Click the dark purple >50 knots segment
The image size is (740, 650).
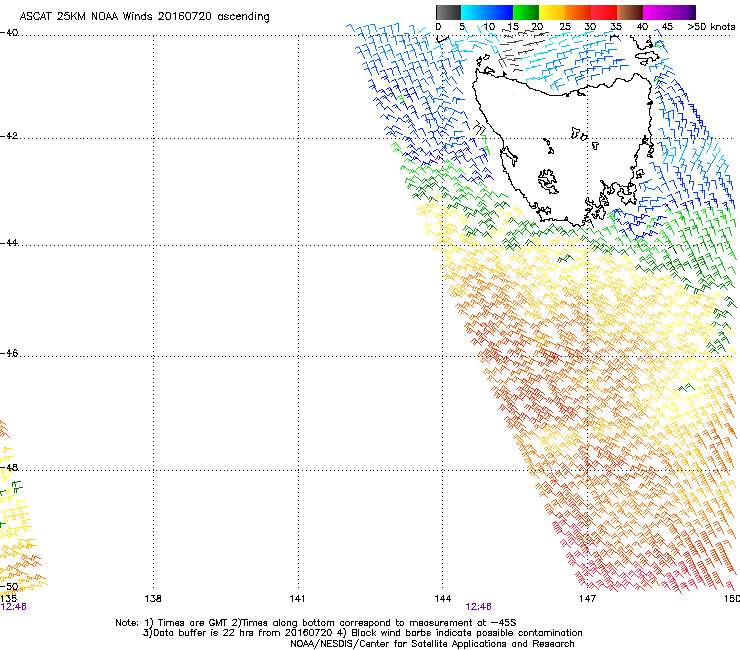(x=693, y=12)
